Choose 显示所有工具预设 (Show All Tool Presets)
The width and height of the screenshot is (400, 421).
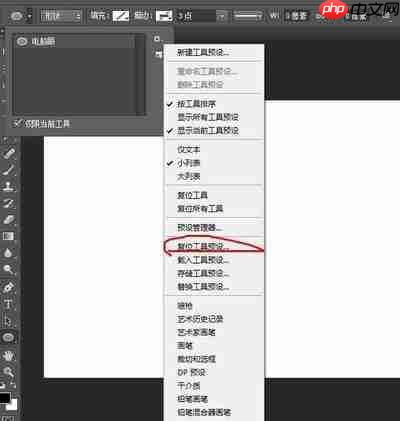point(214,117)
